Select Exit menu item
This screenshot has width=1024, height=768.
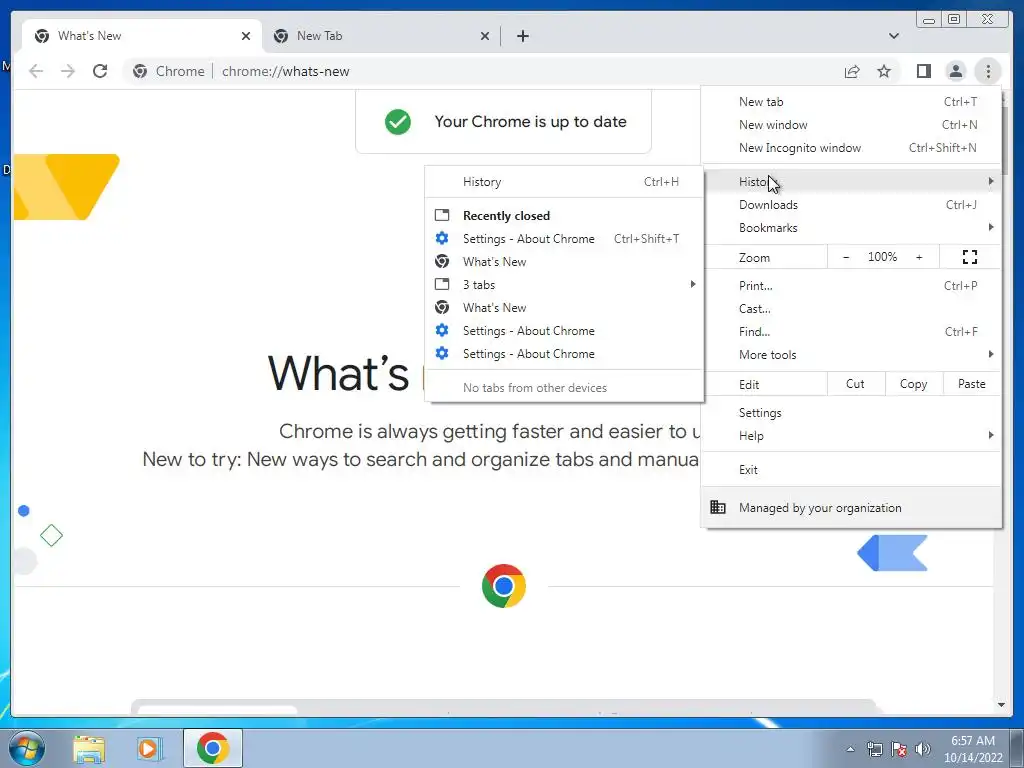[x=852, y=470]
